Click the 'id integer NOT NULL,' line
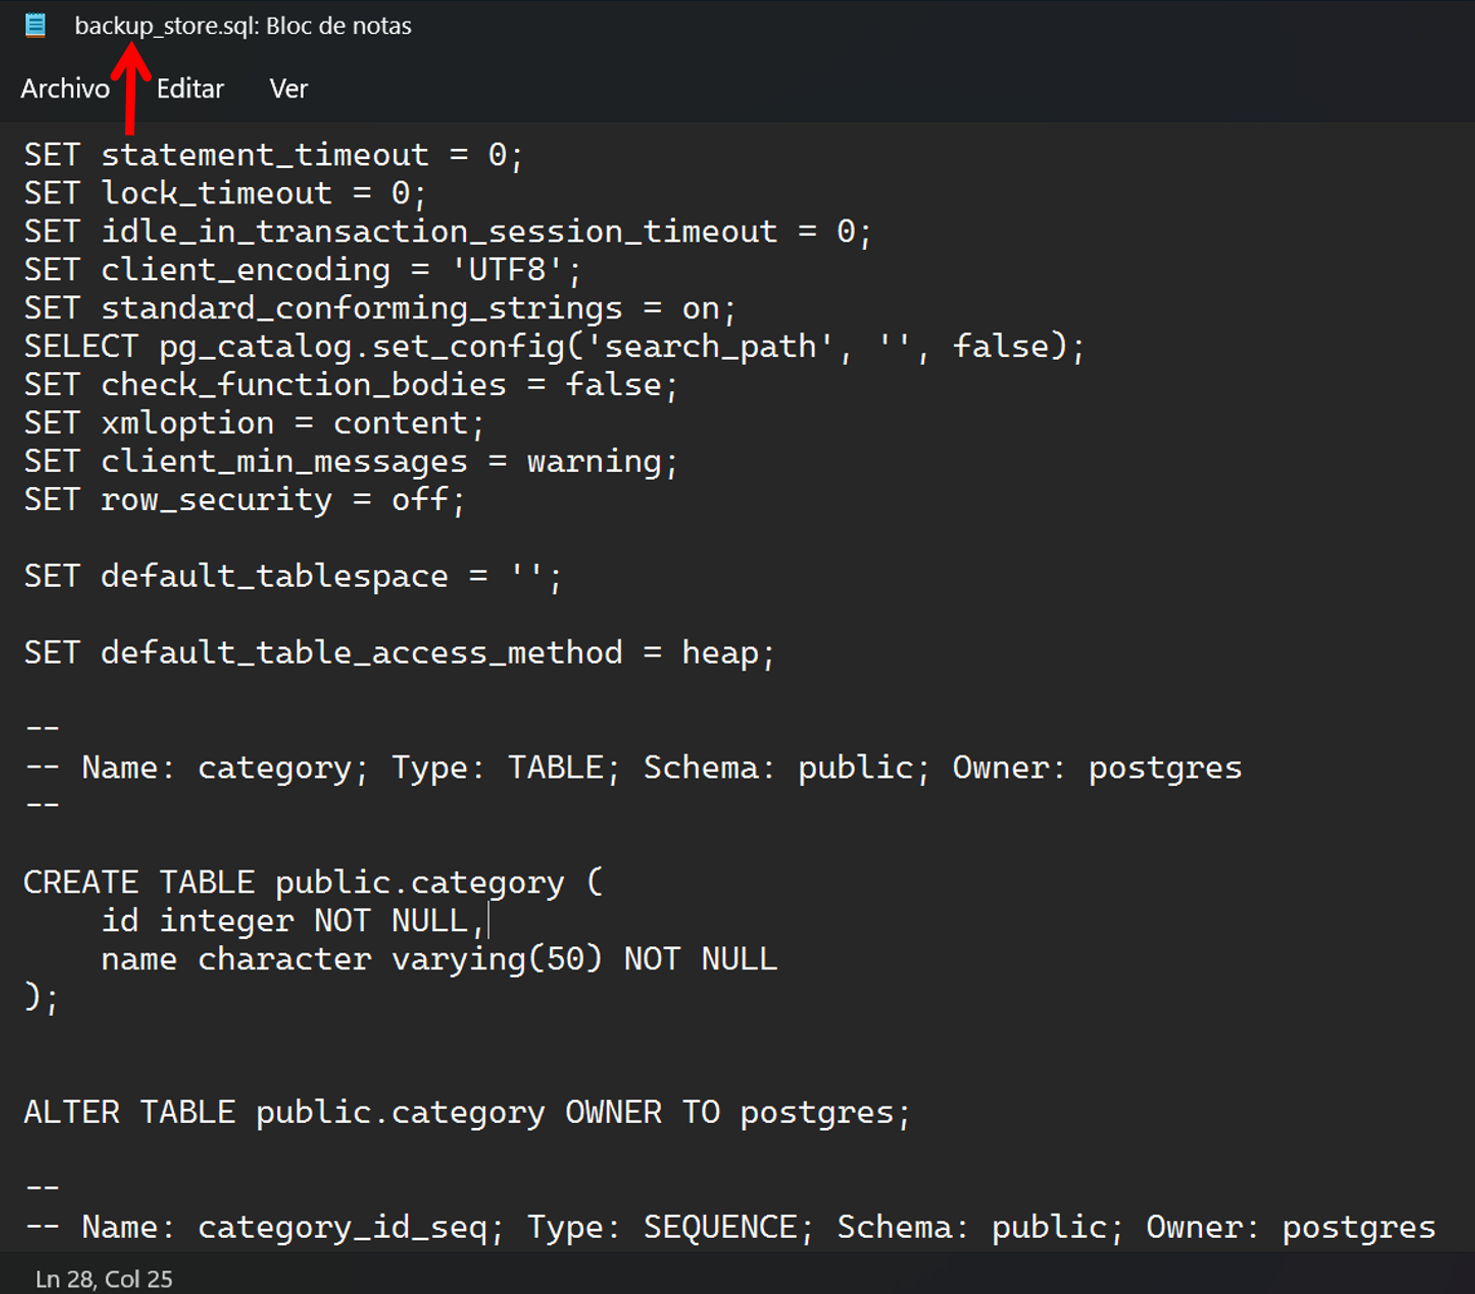This screenshot has height=1294, width=1475. [292, 921]
